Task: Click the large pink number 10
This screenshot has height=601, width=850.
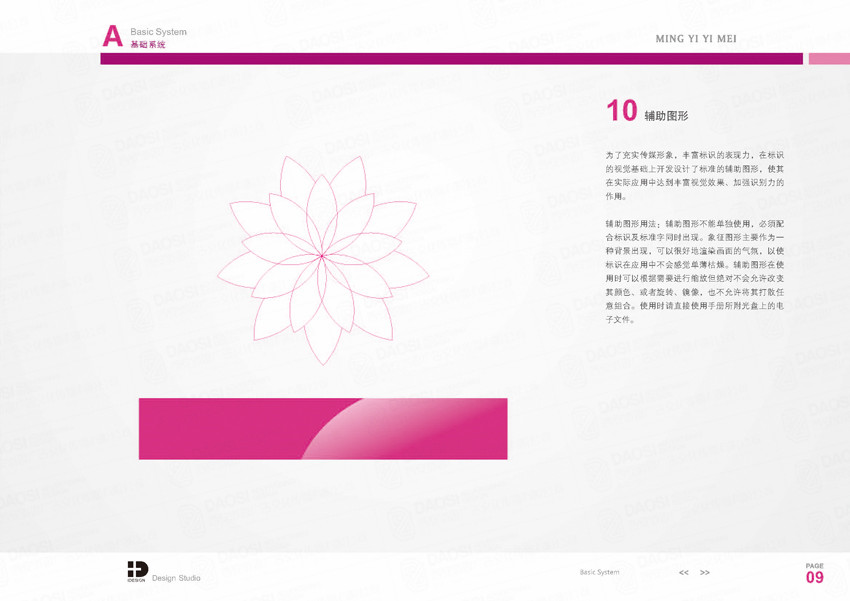Action: click(x=621, y=112)
